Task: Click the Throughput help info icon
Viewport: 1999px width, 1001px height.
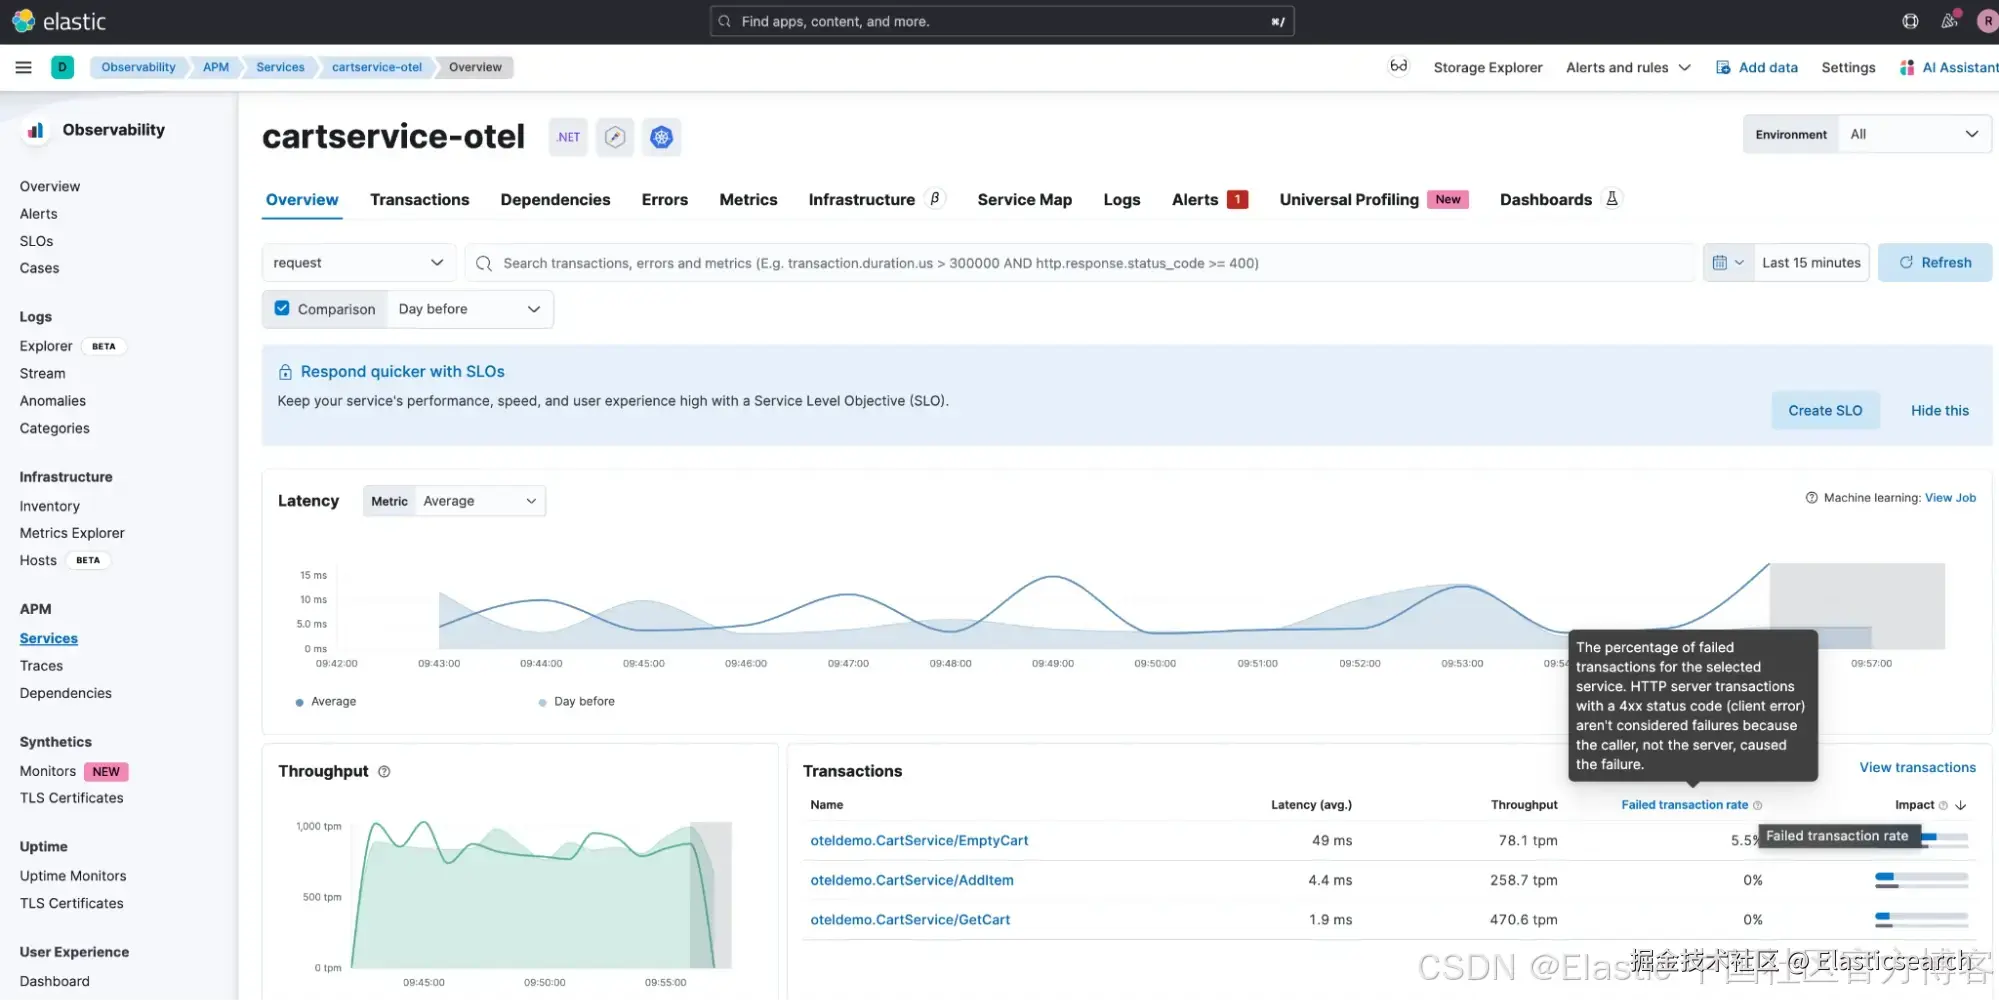Action: (x=384, y=772)
